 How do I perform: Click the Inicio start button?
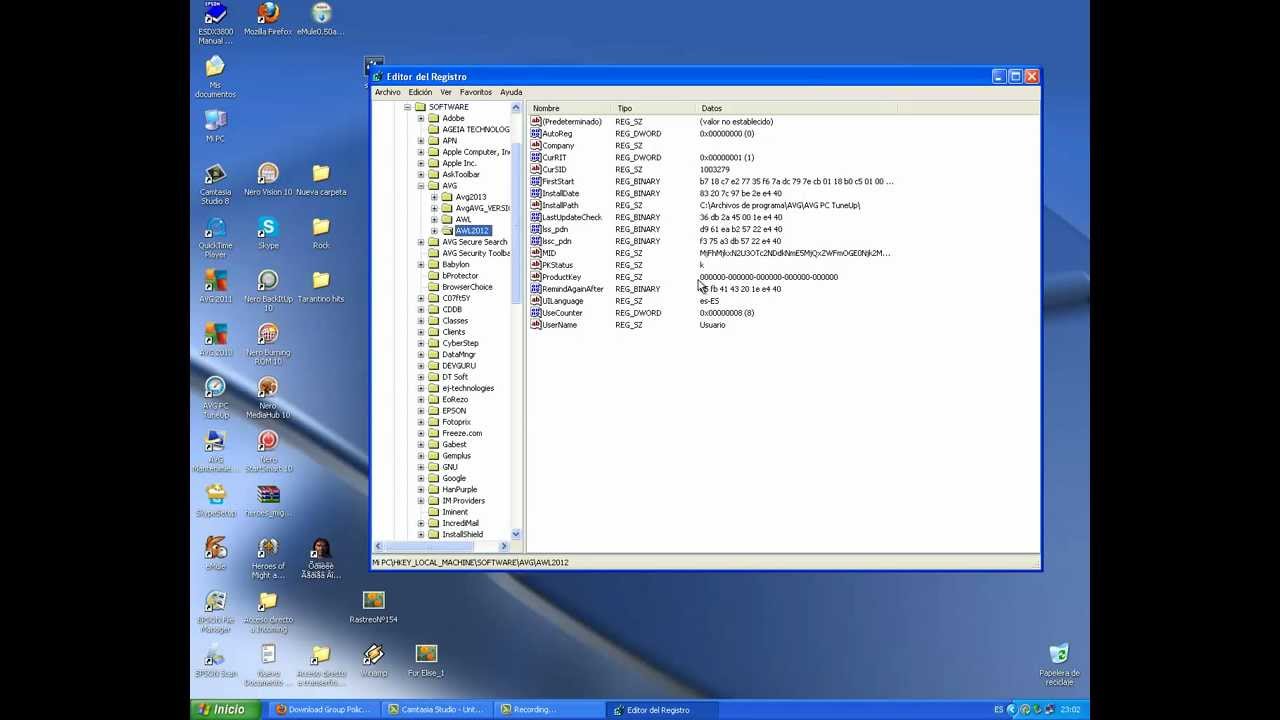(x=222, y=709)
